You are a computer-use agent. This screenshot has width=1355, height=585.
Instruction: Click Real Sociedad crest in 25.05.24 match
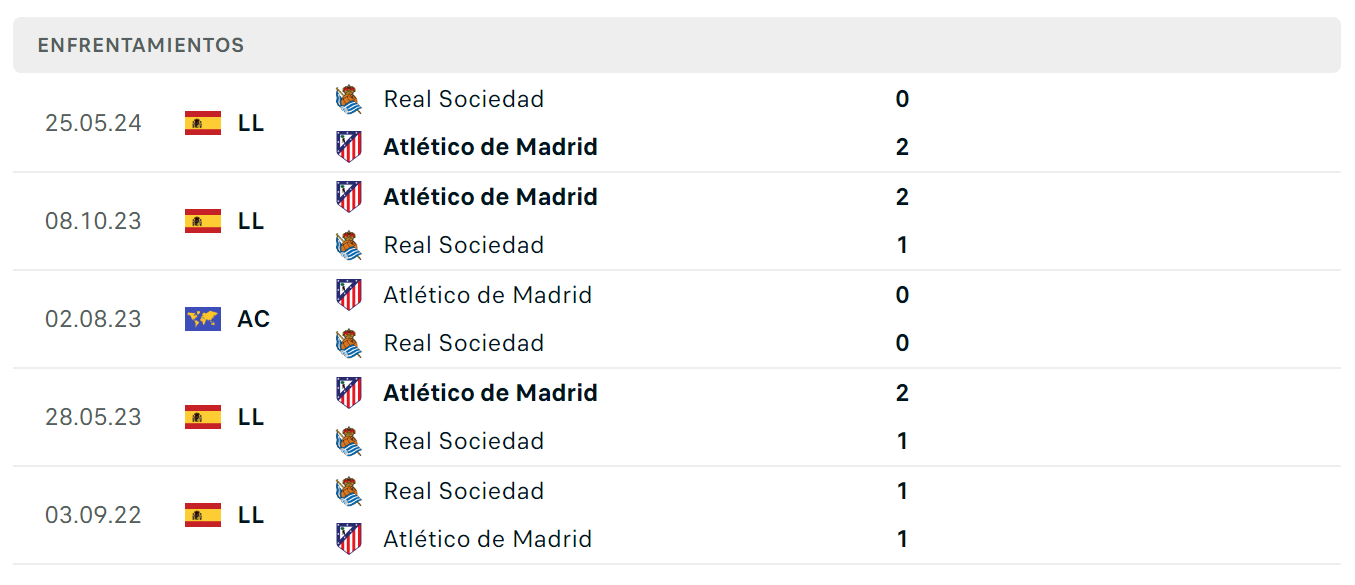coord(348,99)
